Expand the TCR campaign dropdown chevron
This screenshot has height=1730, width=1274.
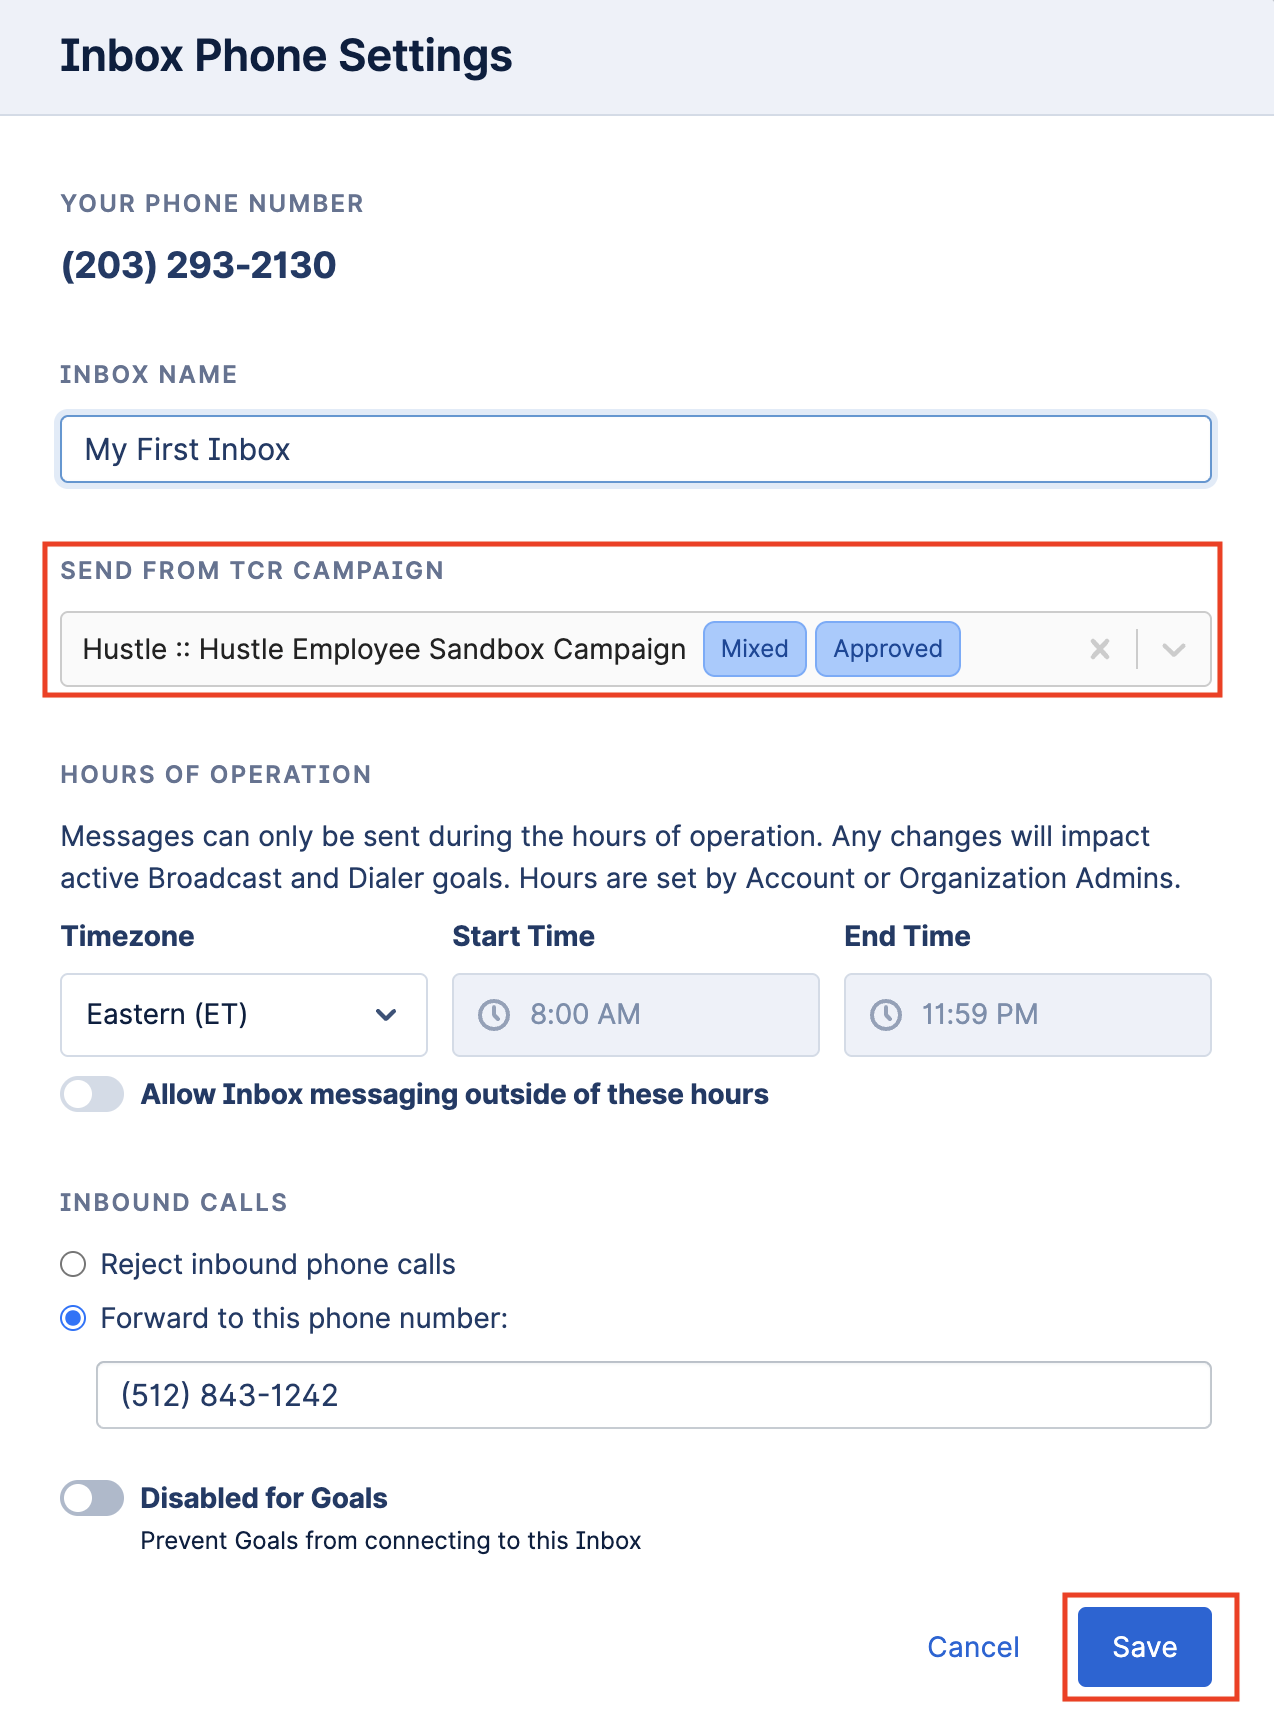(x=1174, y=649)
